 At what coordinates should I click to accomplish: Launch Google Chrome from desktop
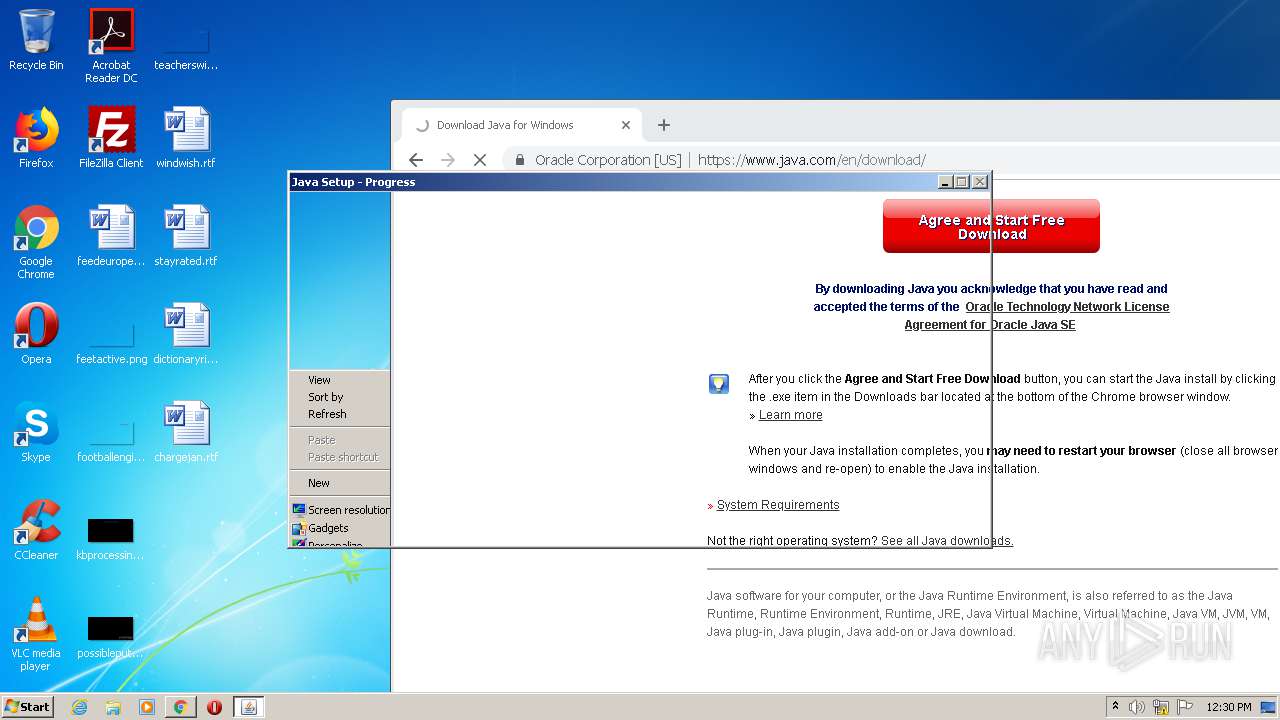pyautogui.click(x=36, y=242)
